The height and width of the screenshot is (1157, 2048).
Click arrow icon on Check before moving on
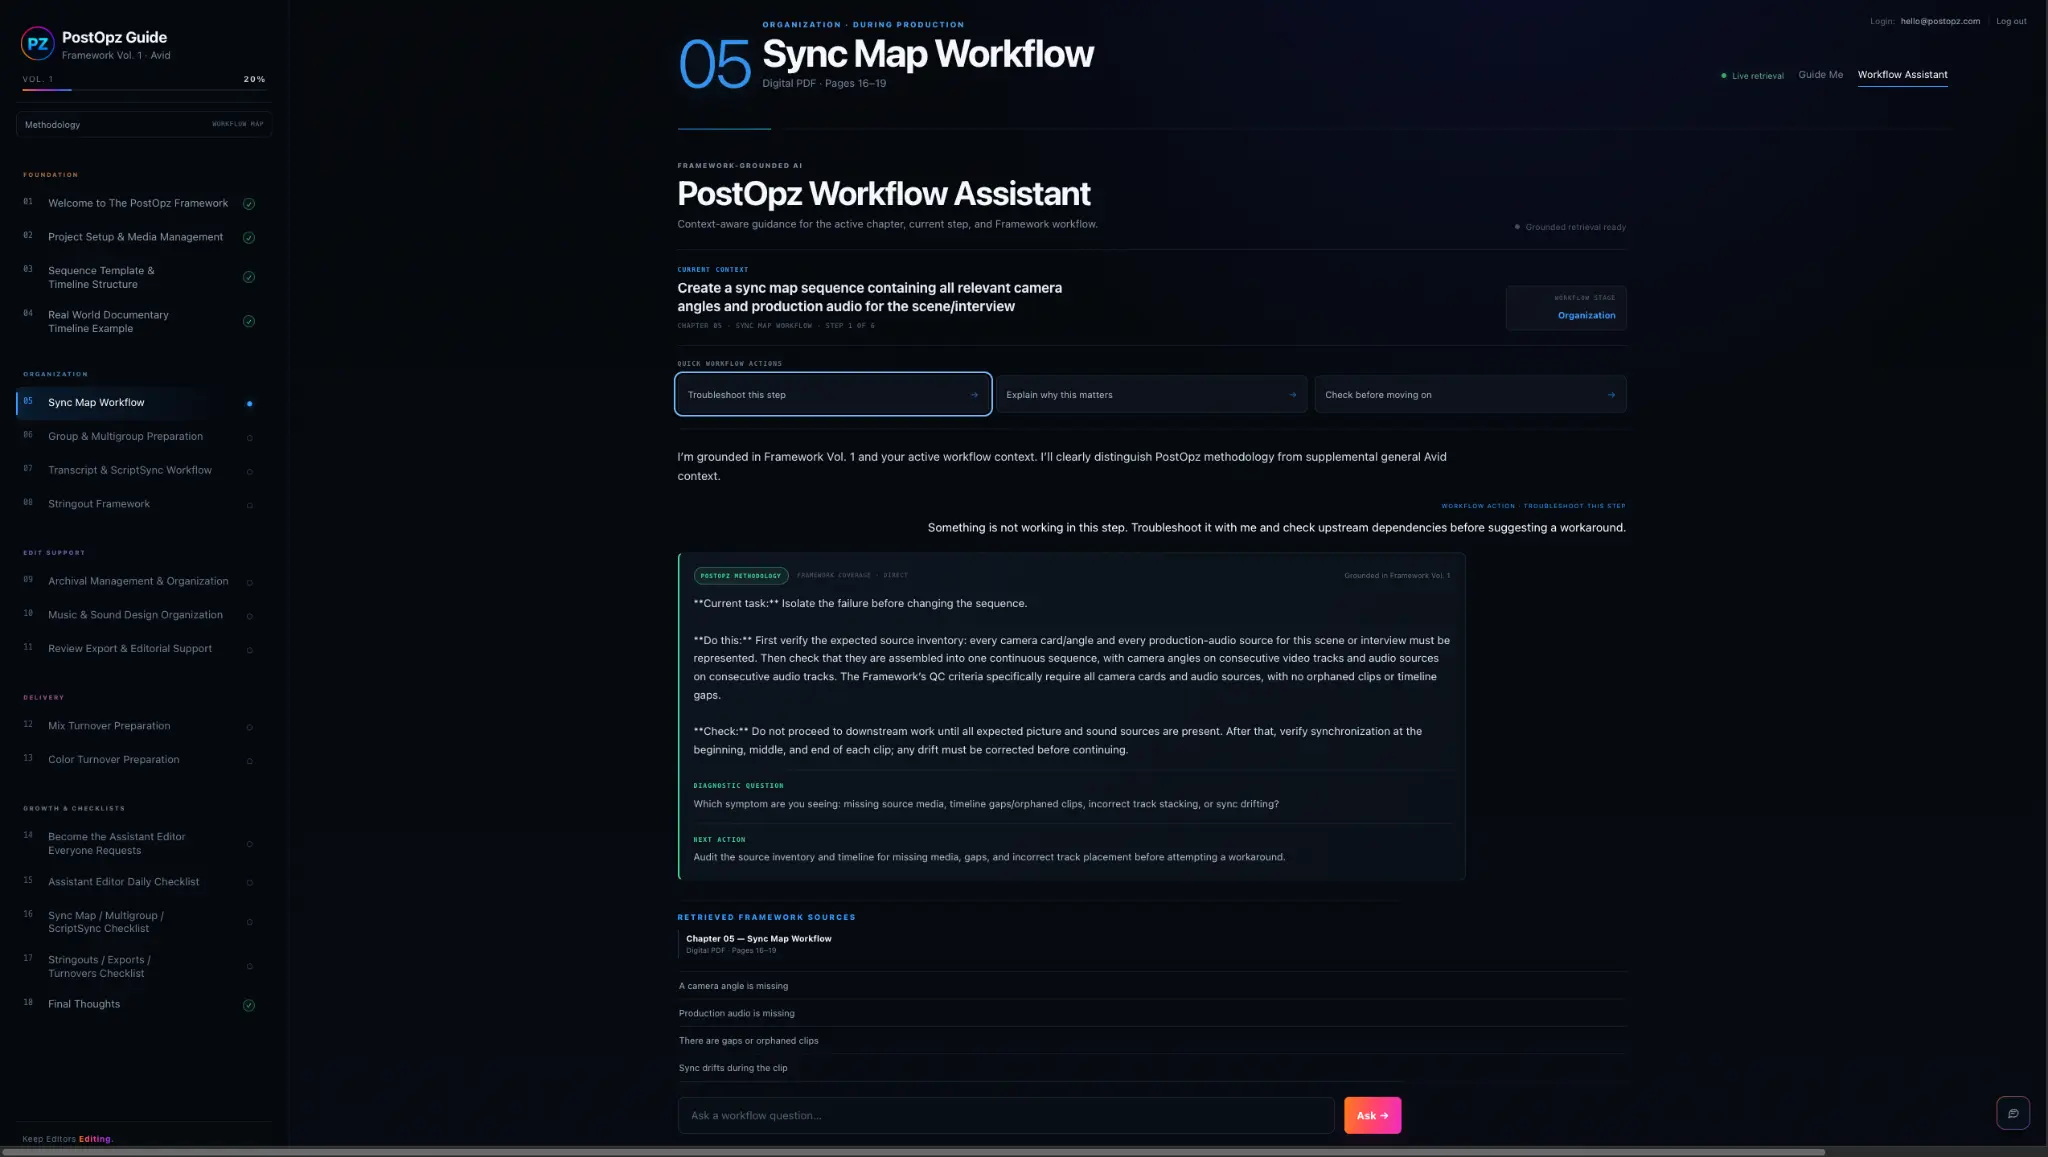(1611, 395)
